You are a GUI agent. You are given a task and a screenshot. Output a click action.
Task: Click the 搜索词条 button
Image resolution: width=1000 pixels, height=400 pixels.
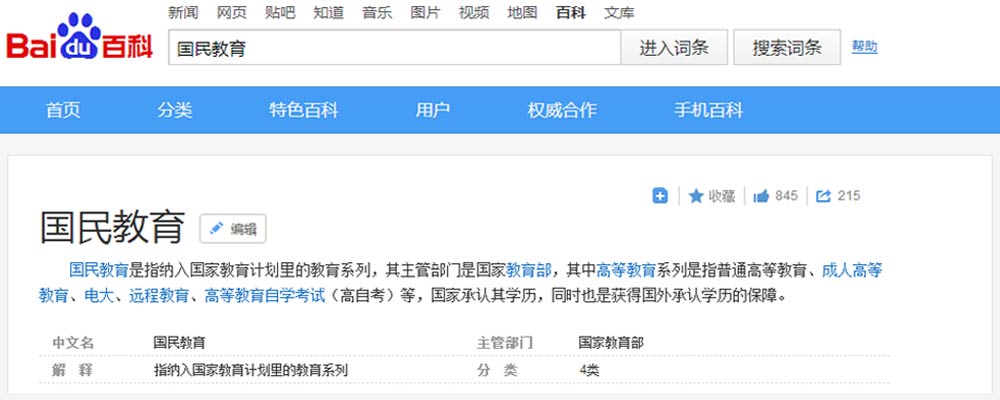click(787, 47)
